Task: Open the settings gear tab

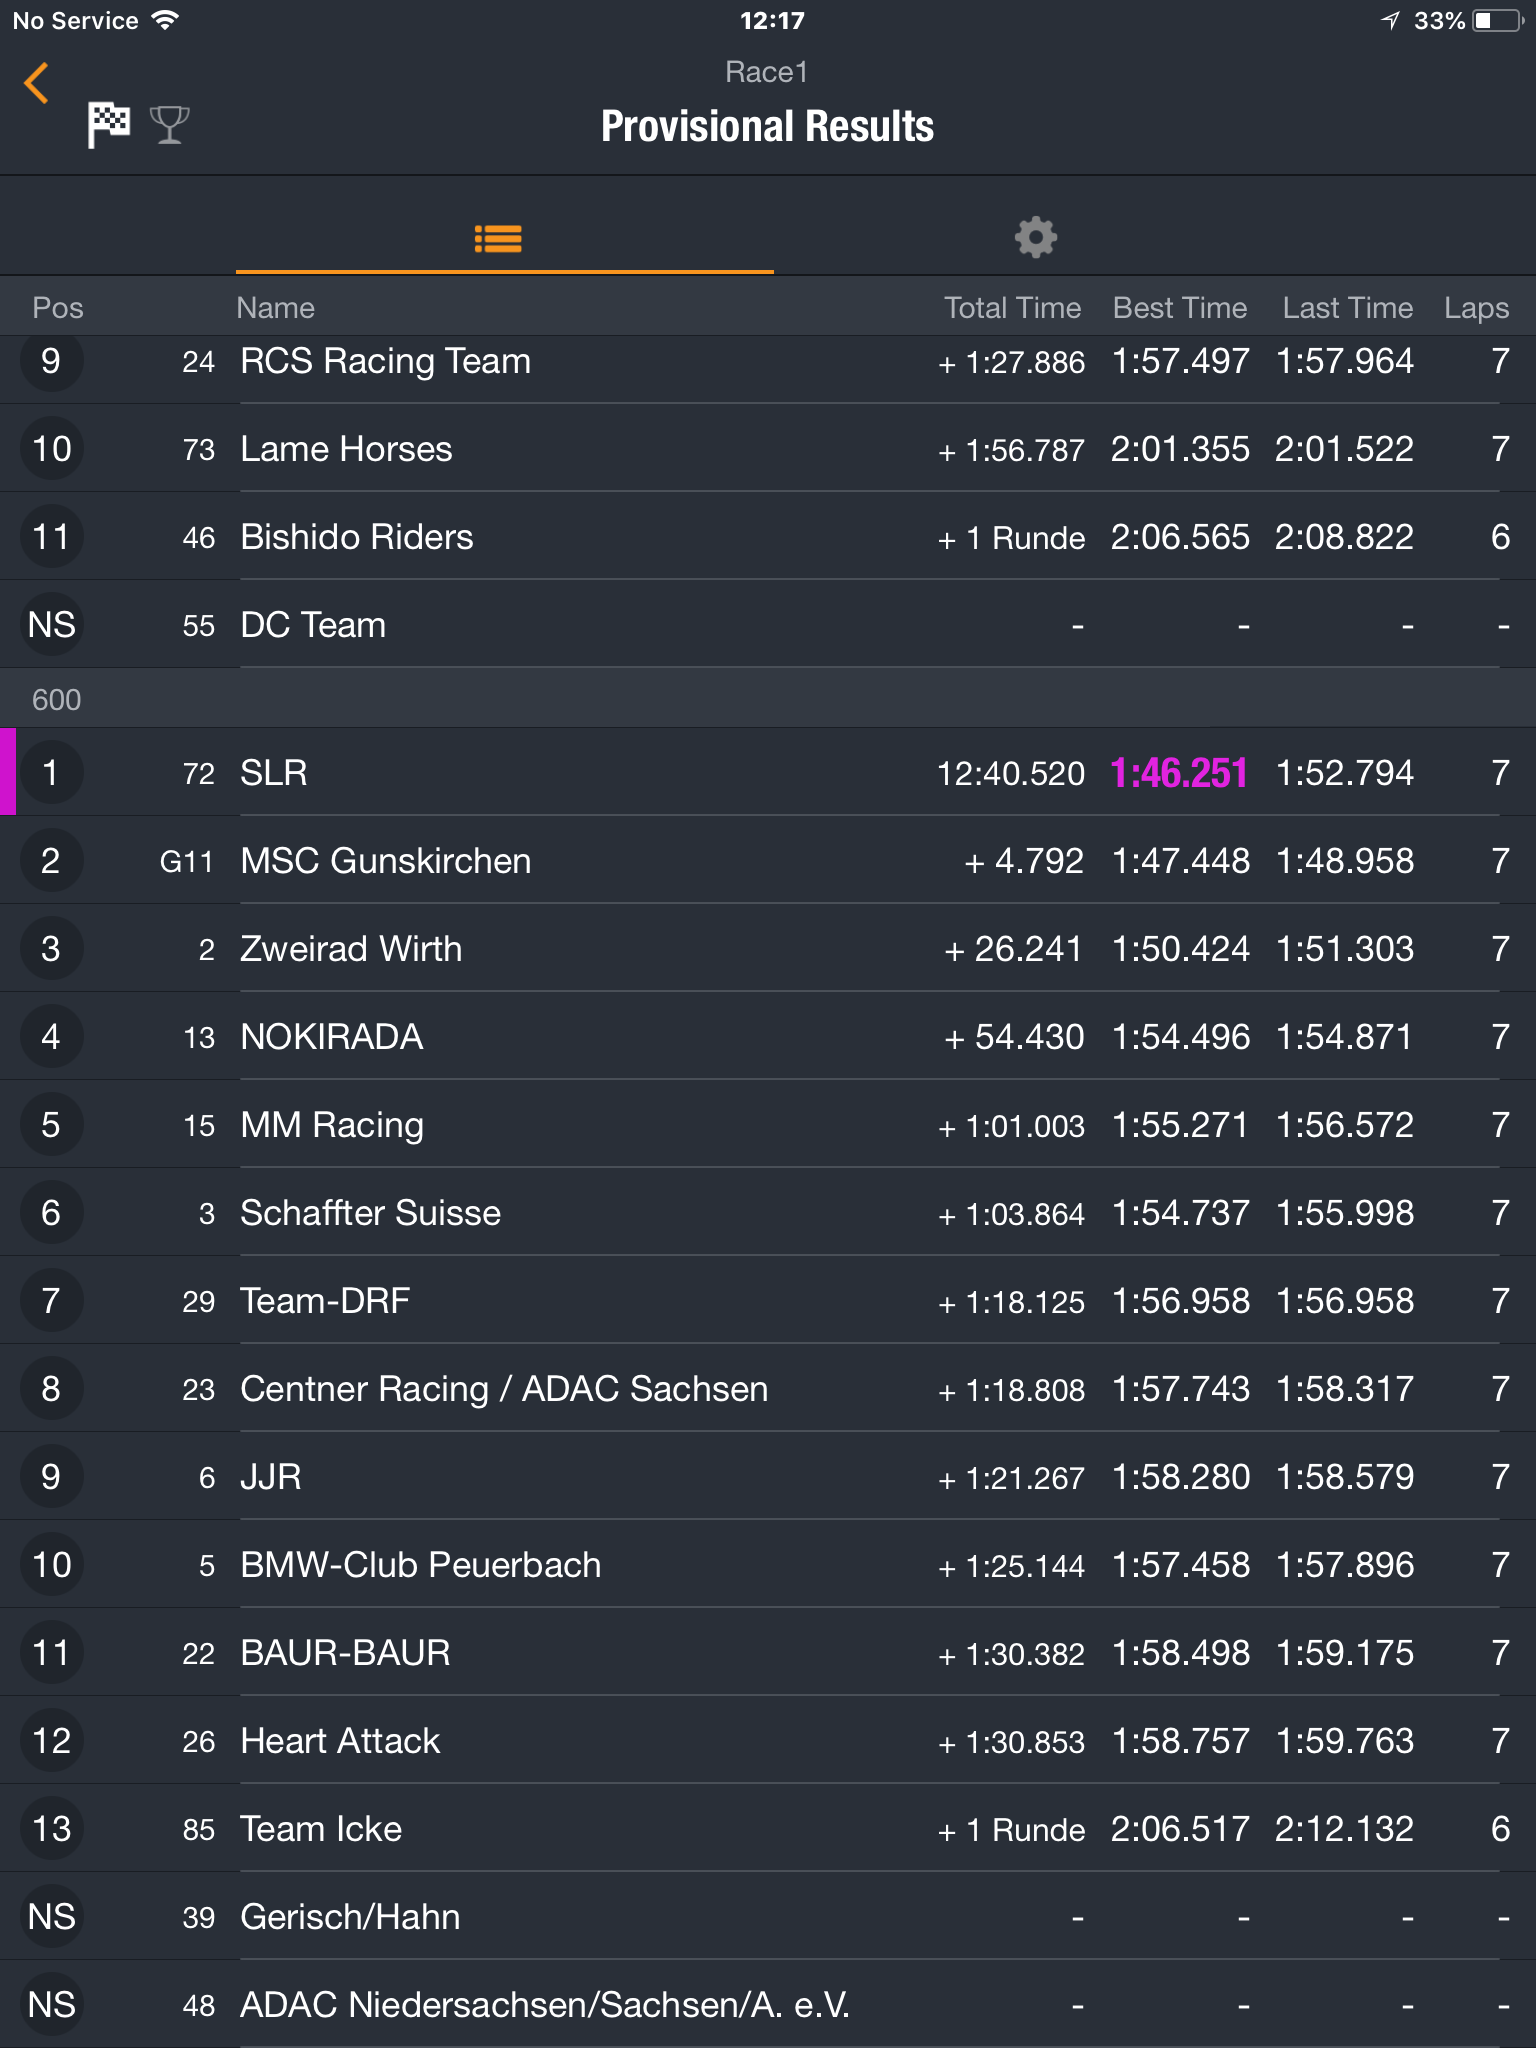Action: (1036, 238)
